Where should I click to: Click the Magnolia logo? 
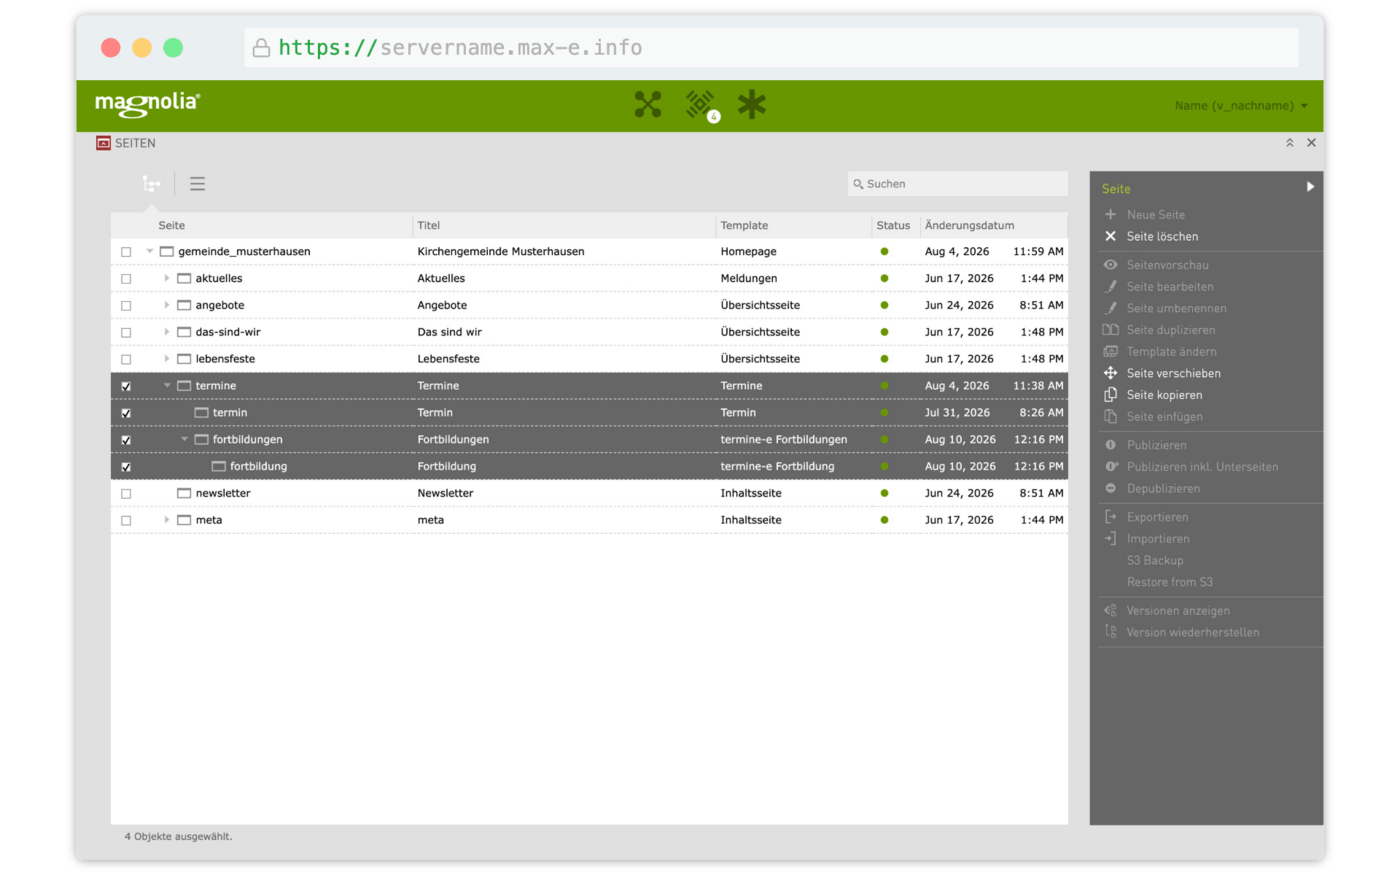[148, 104]
